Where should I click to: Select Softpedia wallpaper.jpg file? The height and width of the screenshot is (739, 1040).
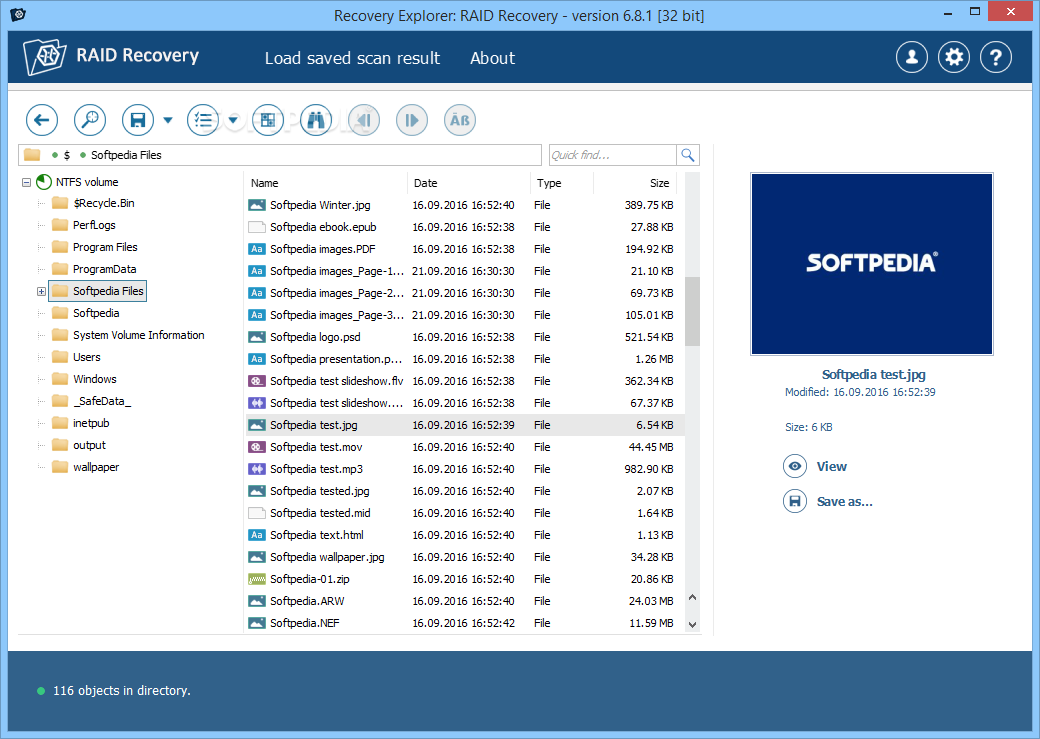pos(464,557)
